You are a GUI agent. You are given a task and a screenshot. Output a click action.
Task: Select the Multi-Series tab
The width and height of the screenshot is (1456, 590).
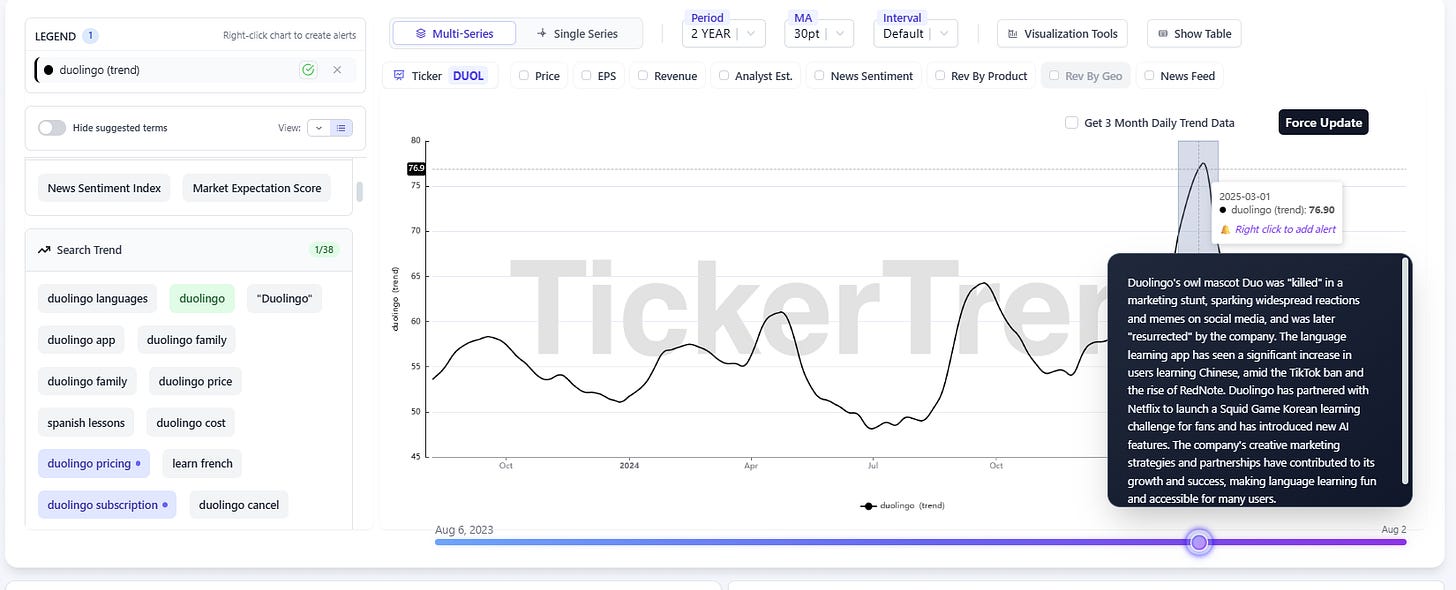pyautogui.click(x=454, y=33)
